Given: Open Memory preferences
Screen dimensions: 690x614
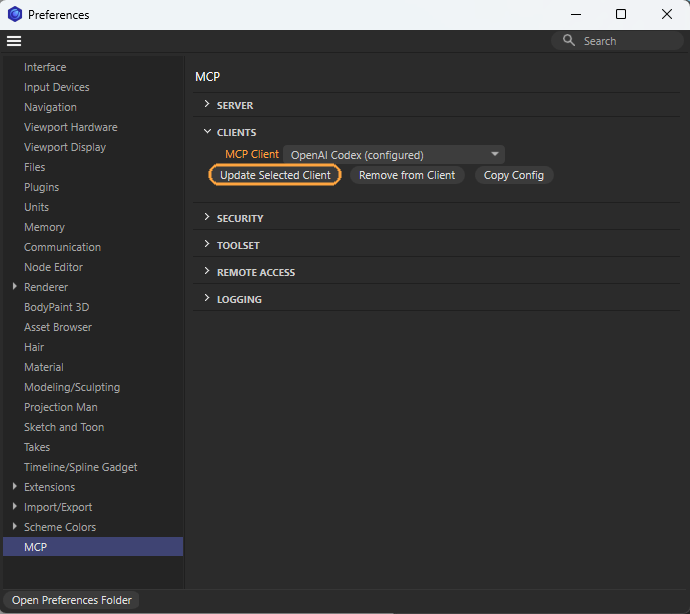Looking at the screenshot, I should click(x=44, y=227).
